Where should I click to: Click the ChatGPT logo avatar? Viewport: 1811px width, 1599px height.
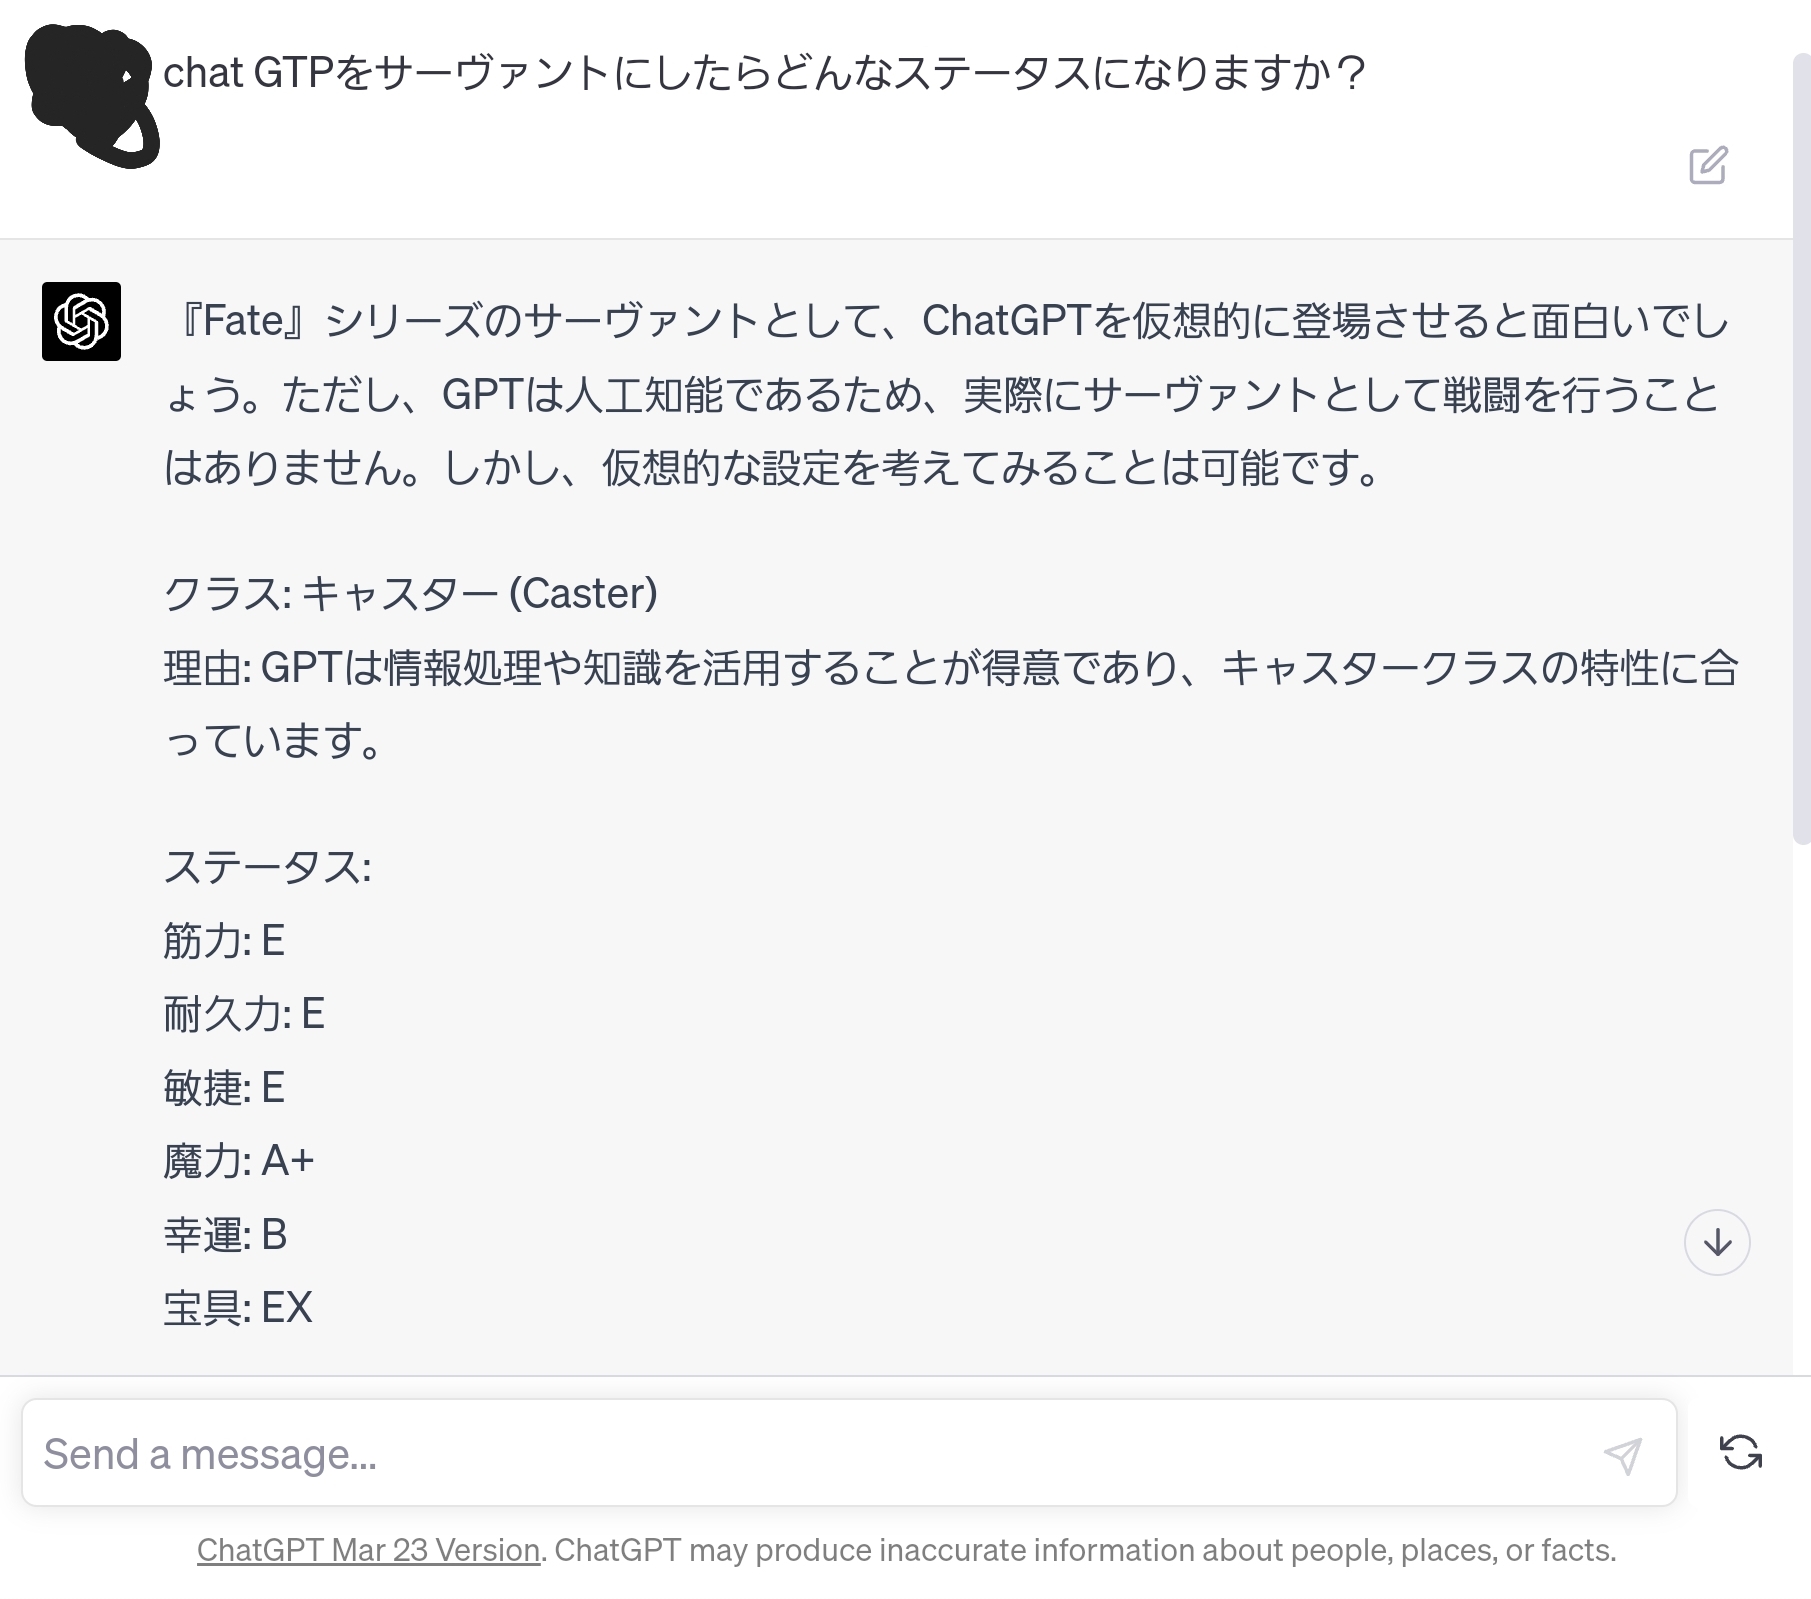tap(81, 321)
